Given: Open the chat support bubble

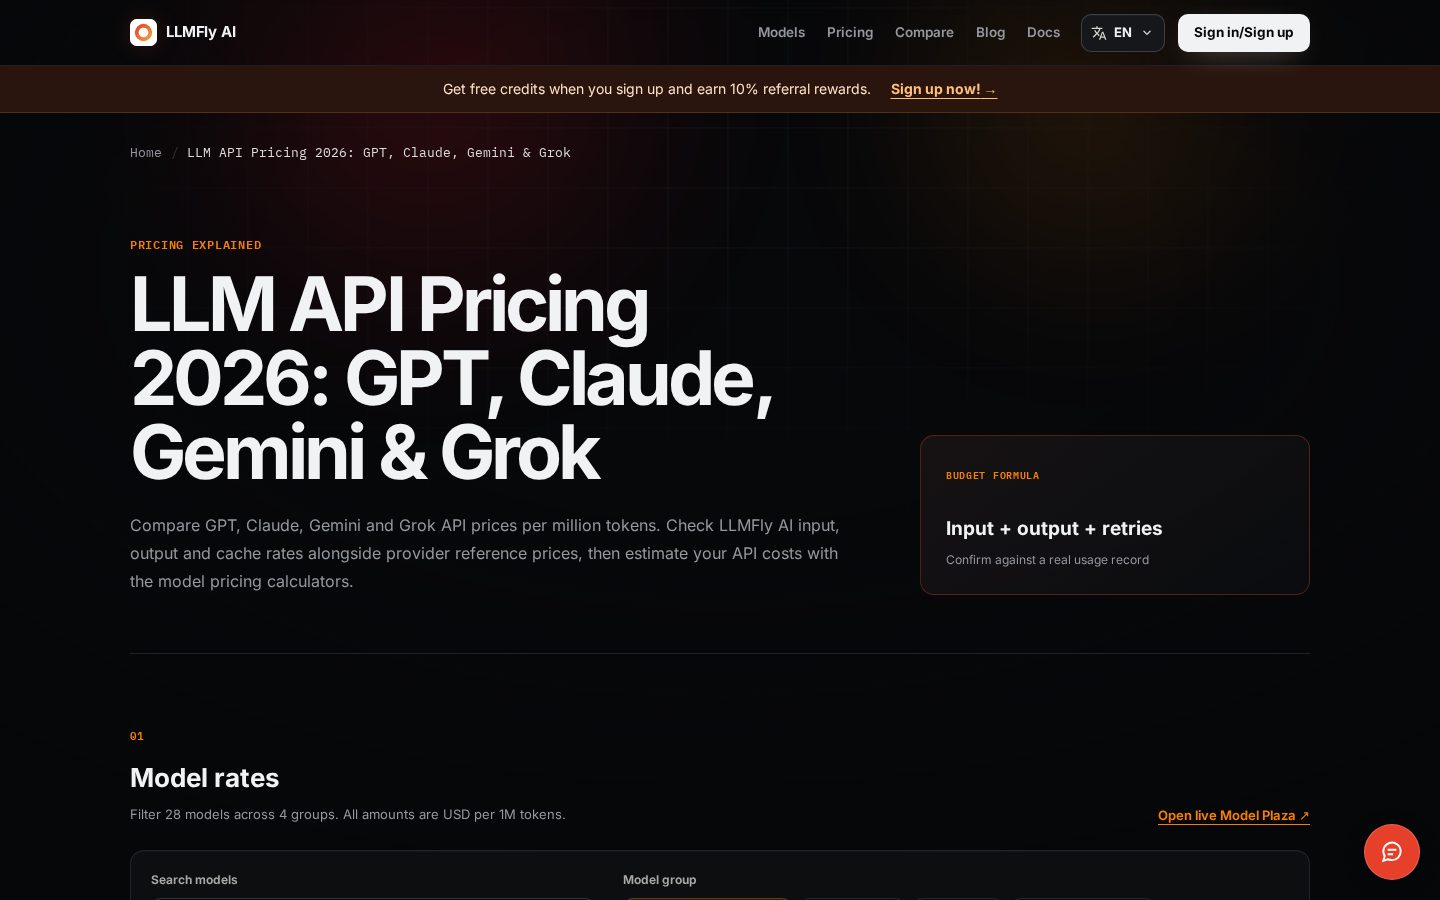Looking at the screenshot, I should point(1391,852).
